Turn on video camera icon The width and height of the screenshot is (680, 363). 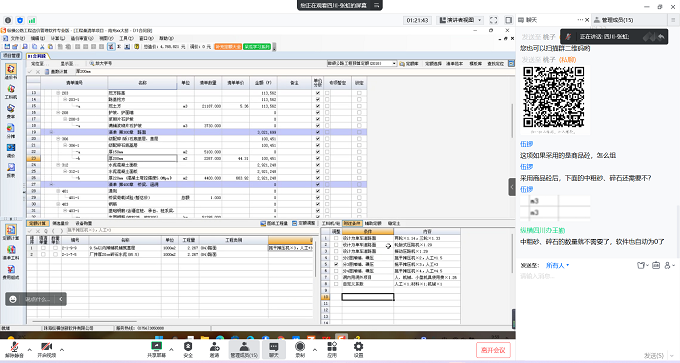coord(46,349)
